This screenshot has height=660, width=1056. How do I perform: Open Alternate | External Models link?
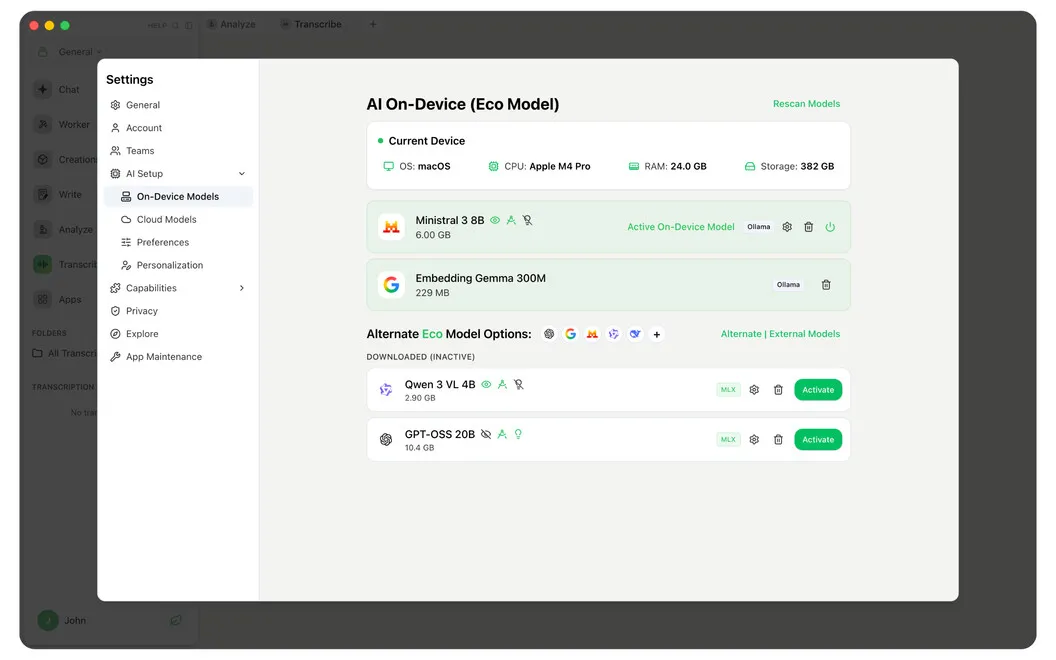[x=780, y=334]
